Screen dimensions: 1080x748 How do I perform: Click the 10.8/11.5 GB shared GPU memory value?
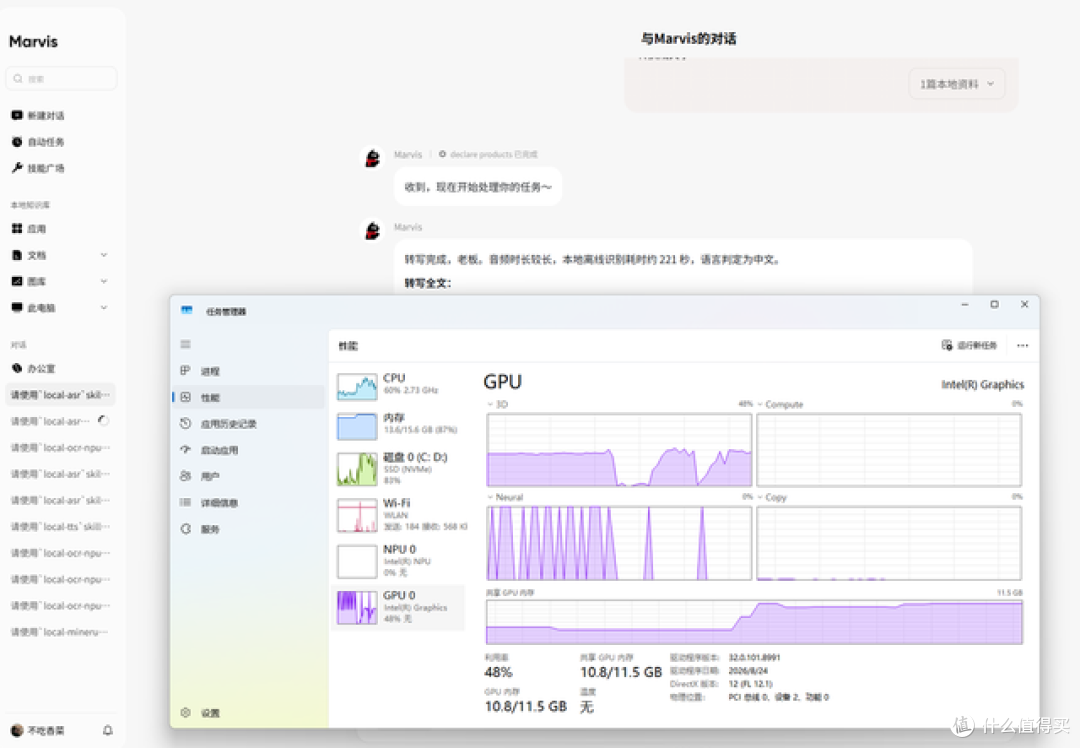coord(621,672)
